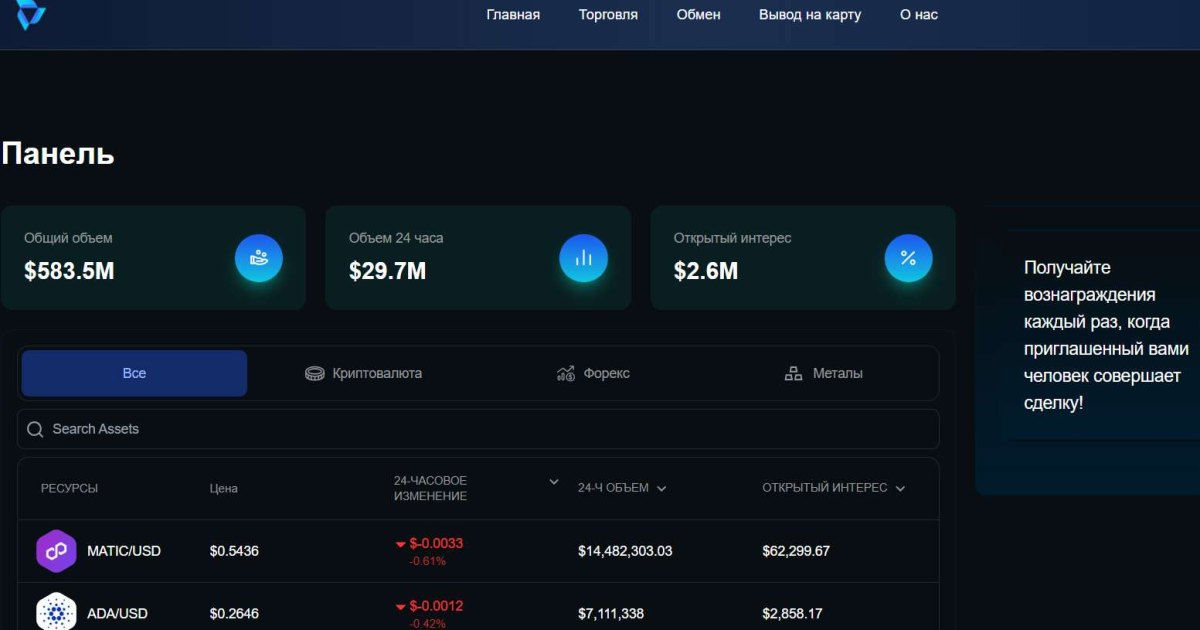Switch to the Криптовалюта tab

click(364, 373)
